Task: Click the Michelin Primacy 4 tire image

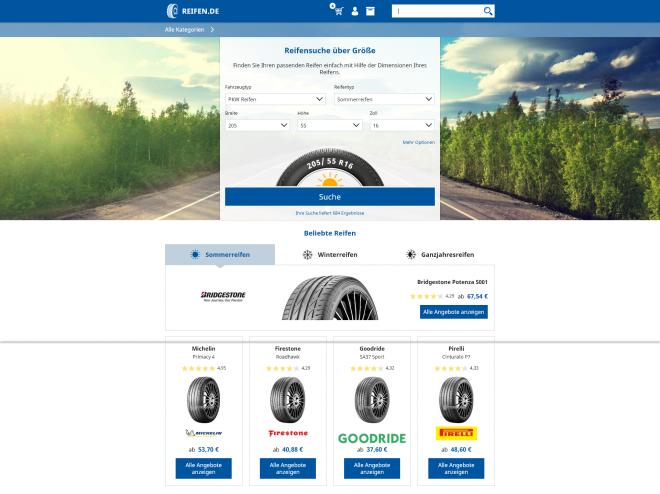Action: 203,400
